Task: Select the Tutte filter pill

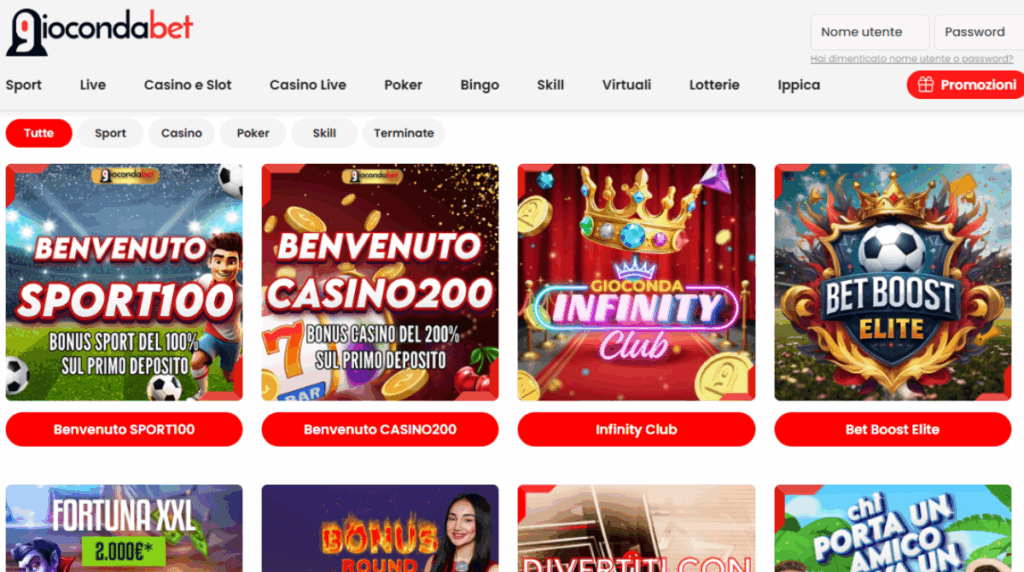Action: click(x=39, y=133)
